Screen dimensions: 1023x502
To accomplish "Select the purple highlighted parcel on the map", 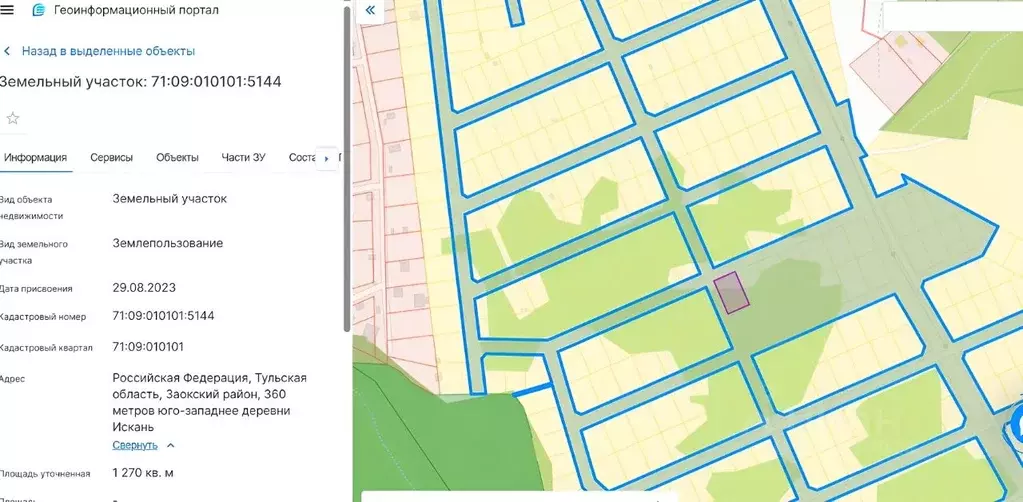I will (731, 292).
